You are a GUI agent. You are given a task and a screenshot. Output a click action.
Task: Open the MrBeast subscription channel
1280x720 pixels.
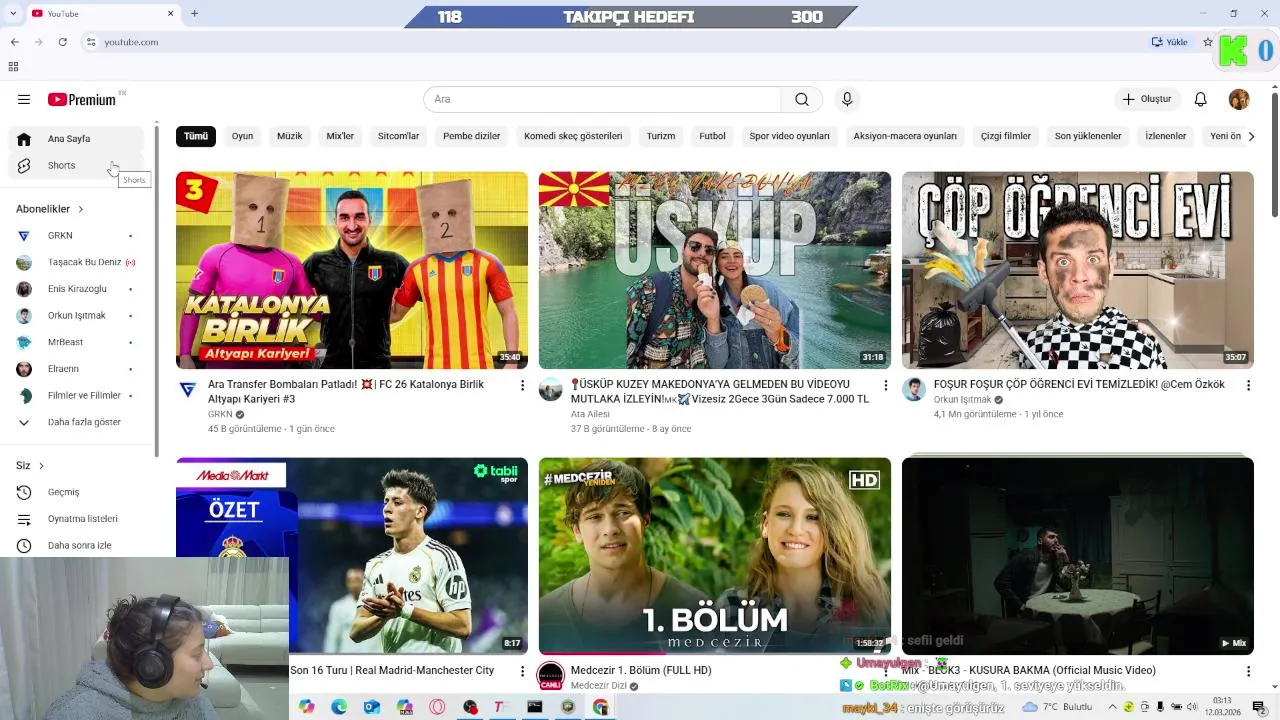[x=75, y=342]
